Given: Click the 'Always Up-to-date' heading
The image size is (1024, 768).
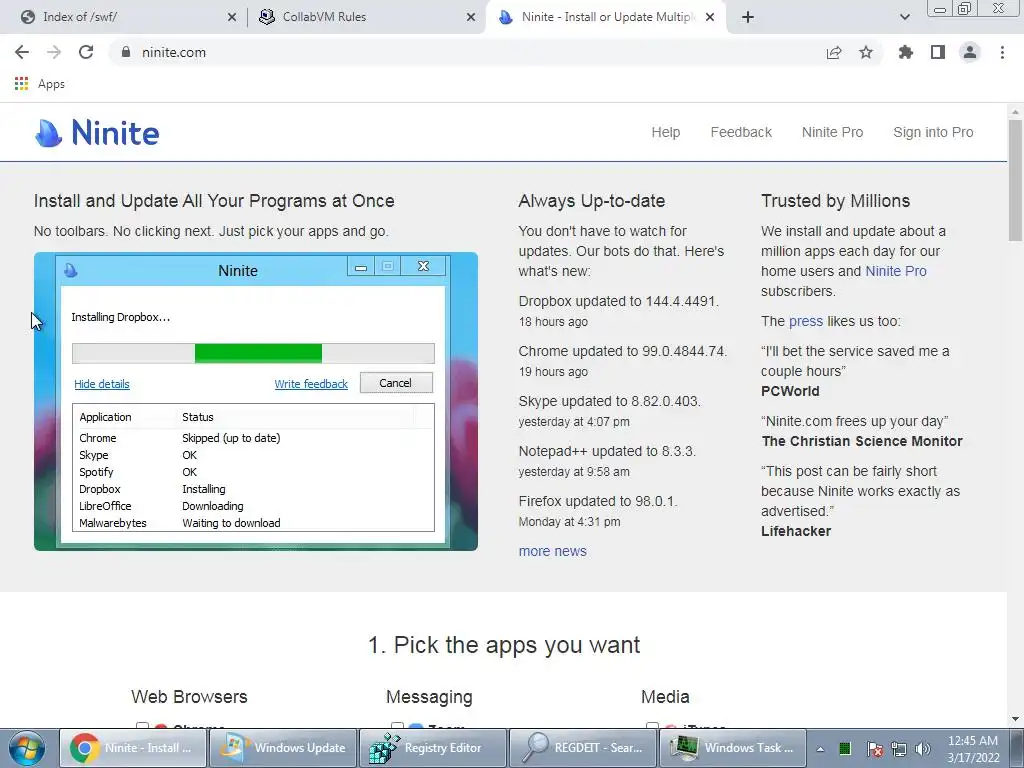Looking at the screenshot, I should 592,200.
